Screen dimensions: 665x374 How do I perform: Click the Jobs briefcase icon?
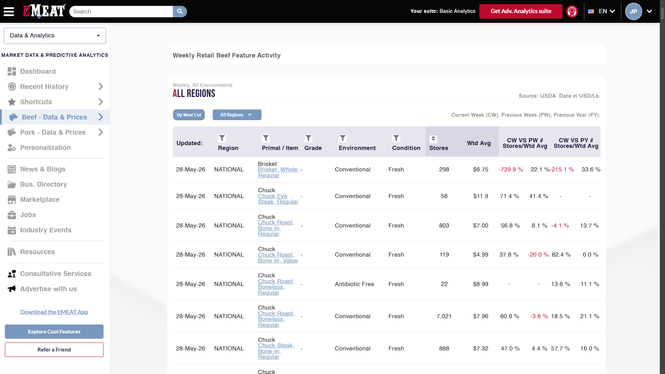point(12,215)
